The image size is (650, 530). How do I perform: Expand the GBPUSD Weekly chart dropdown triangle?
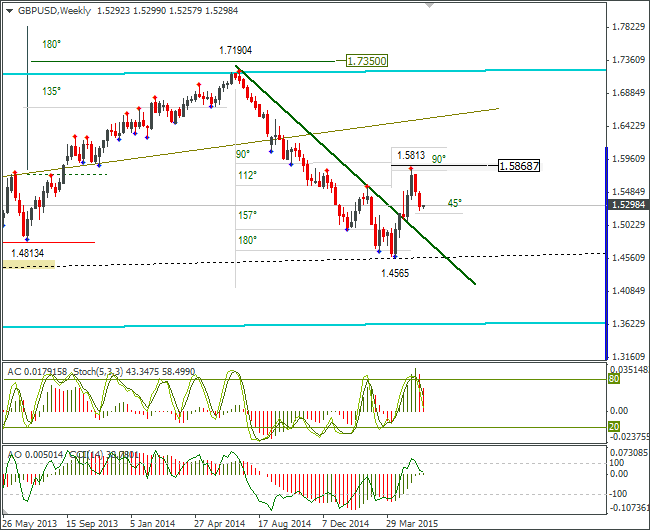[10, 11]
